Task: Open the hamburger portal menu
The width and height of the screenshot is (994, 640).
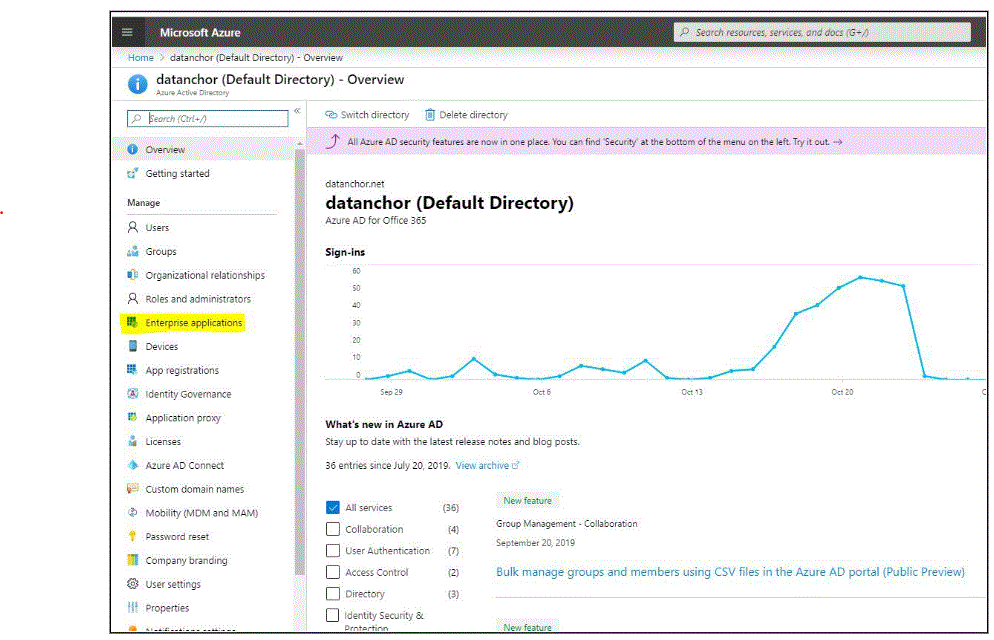Action: 127,32
